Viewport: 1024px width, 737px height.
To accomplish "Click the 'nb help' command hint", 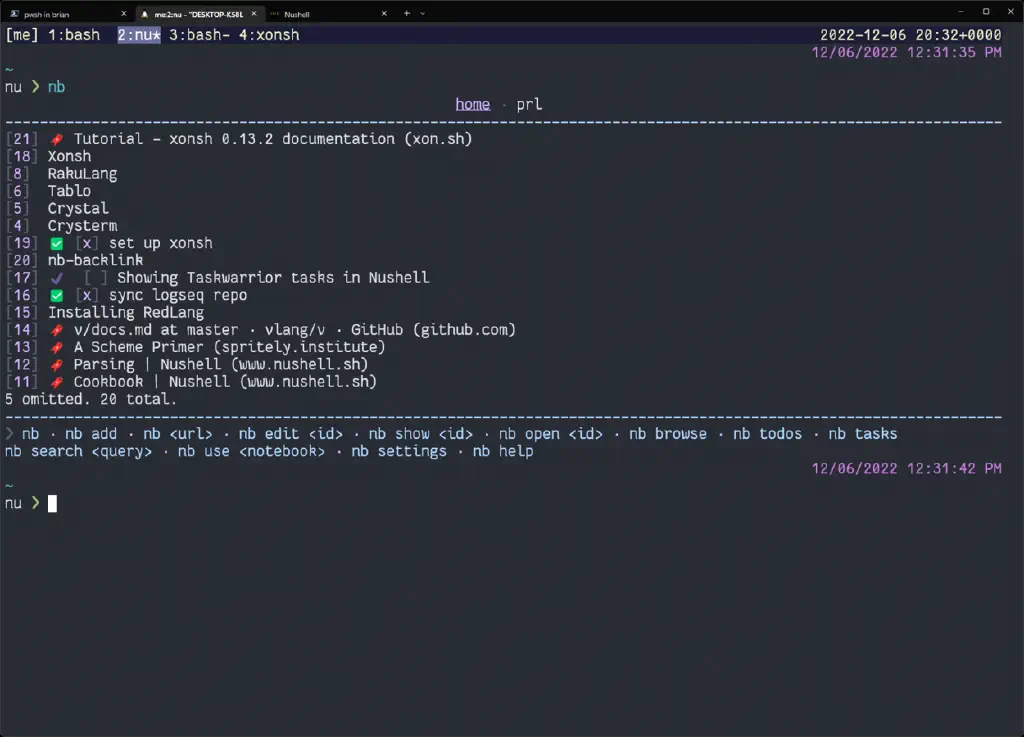I will pos(503,452).
